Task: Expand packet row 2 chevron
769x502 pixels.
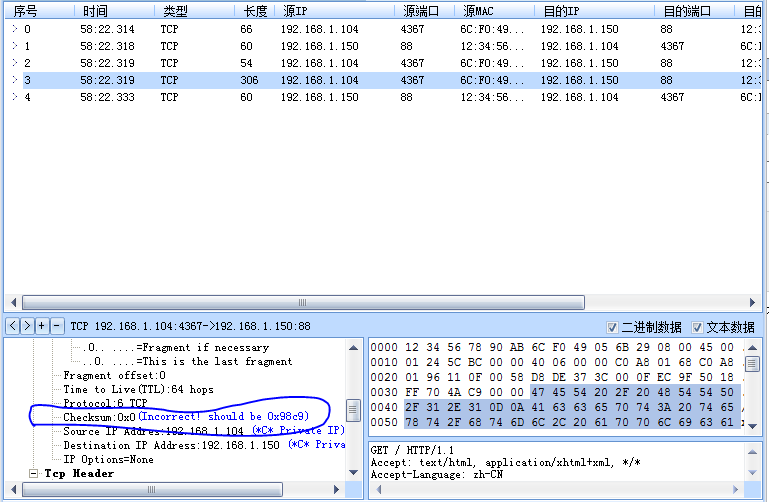Action: 15,63
